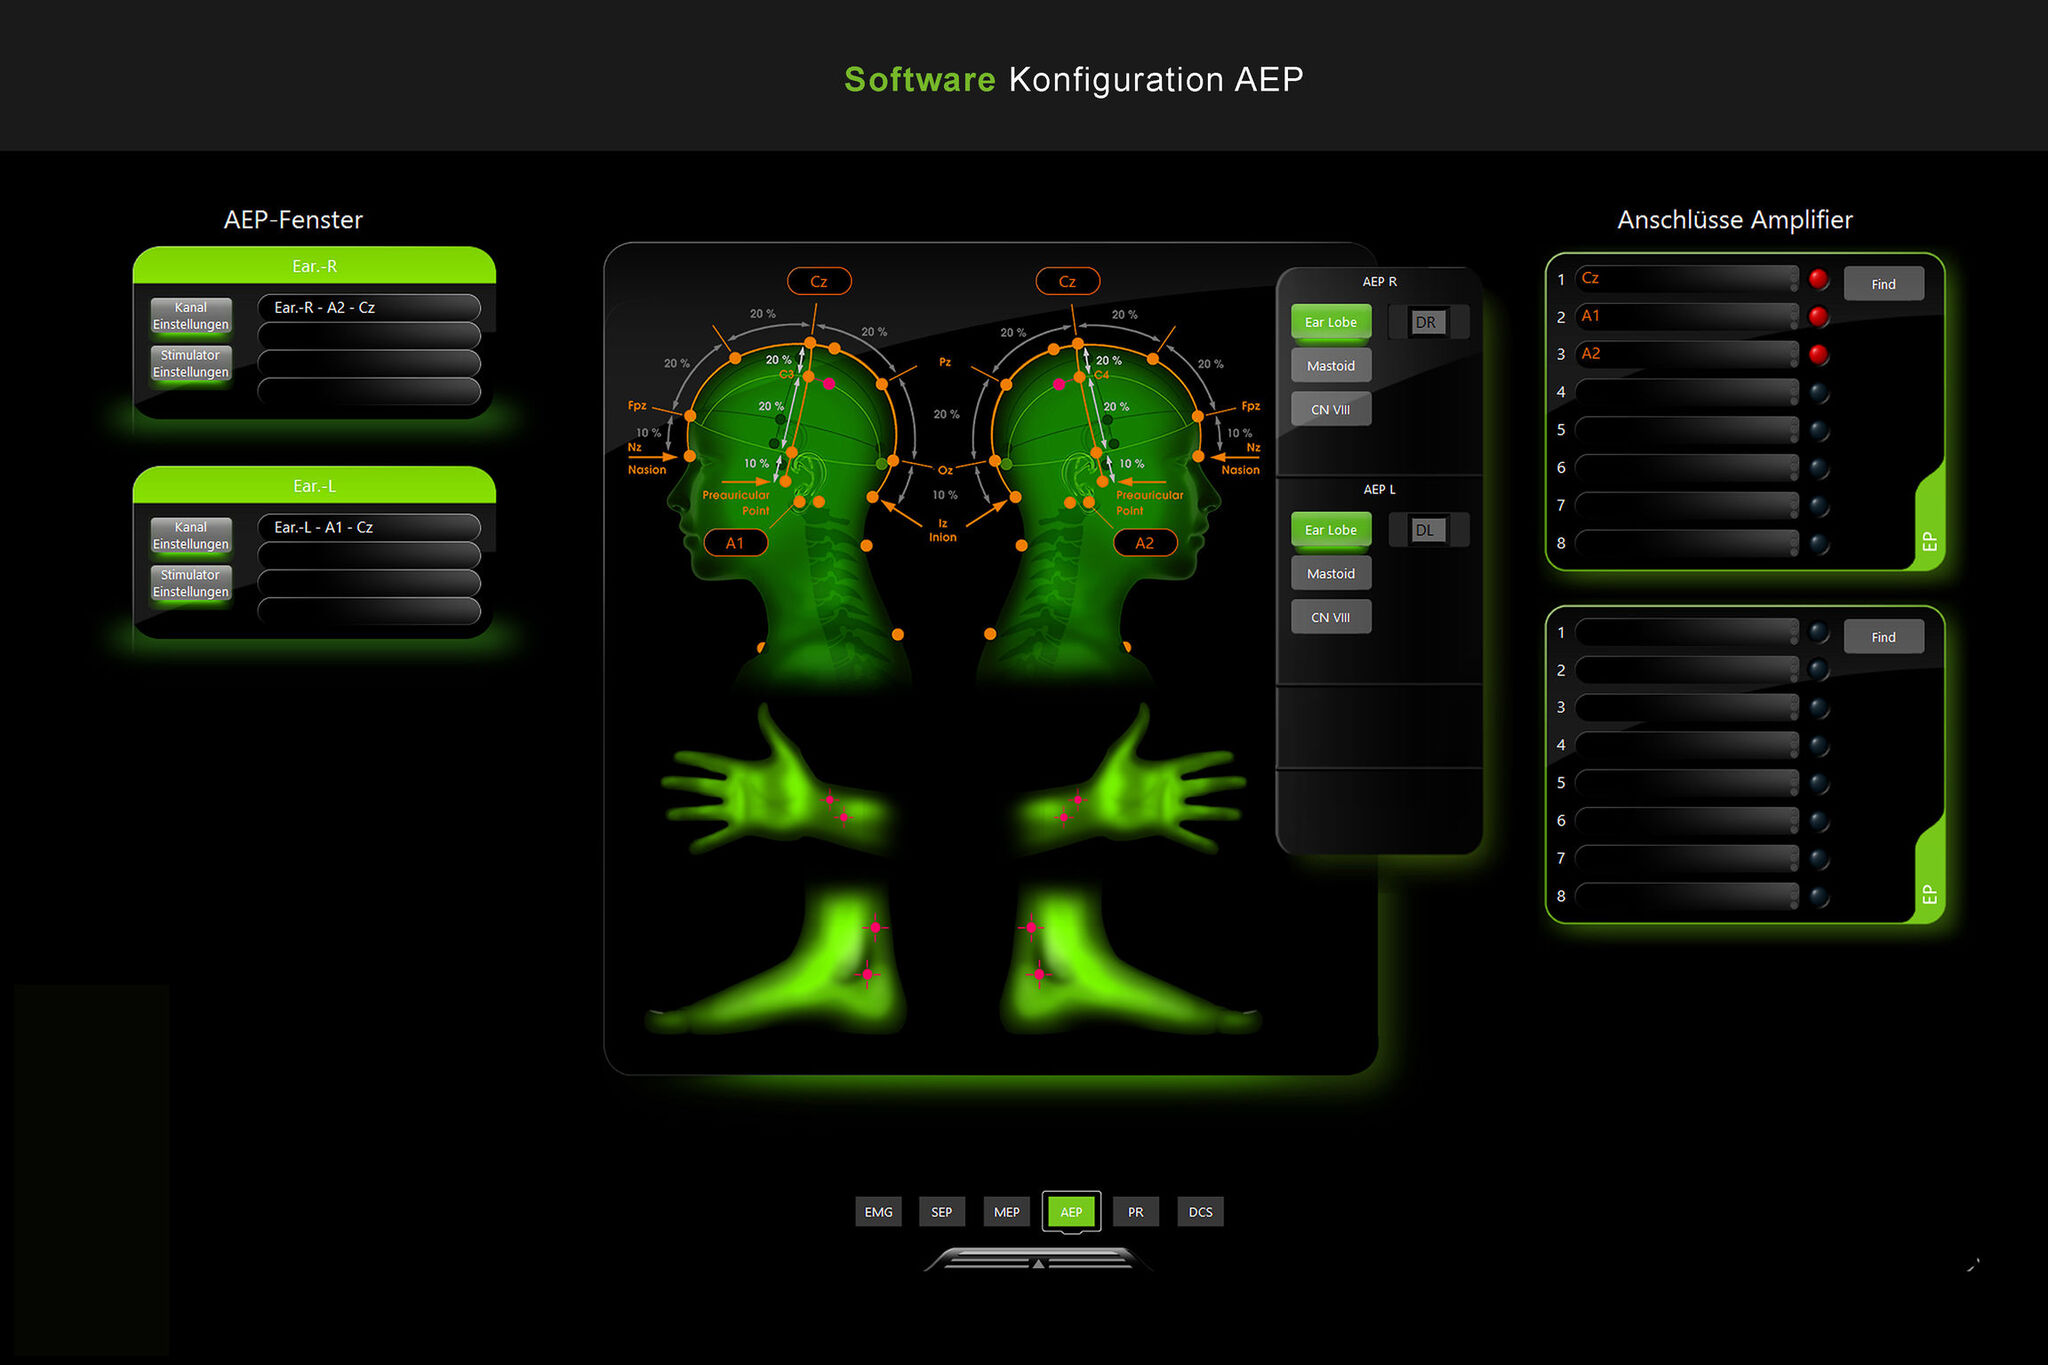This screenshot has width=2048, height=1365.
Task: Click the Cz electrode label on left head
Action: click(818, 281)
